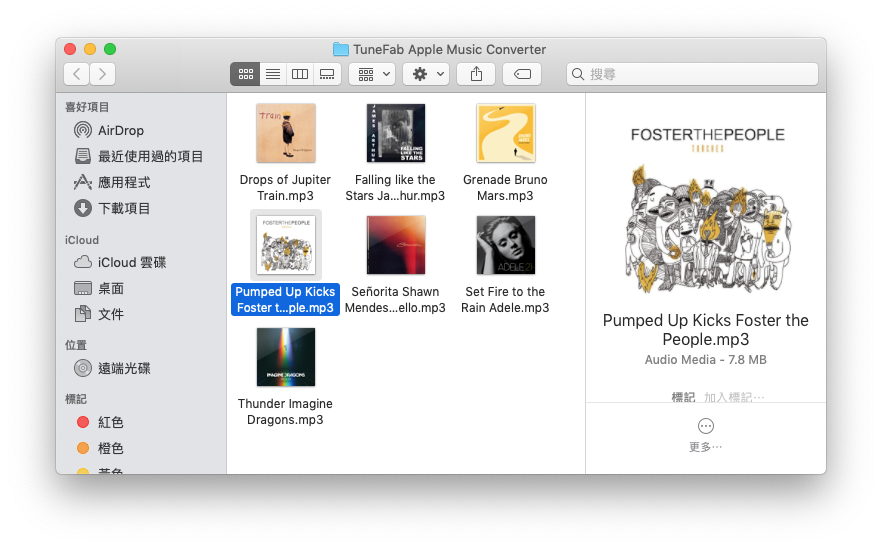Open 下載項目 in the sidebar
The width and height of the screenshot is (882, 548).
112,208
